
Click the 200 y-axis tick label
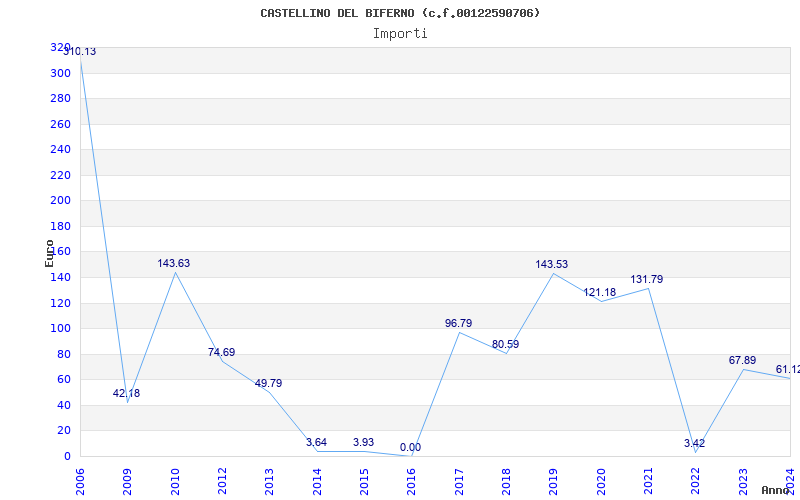tap(60, 201)
